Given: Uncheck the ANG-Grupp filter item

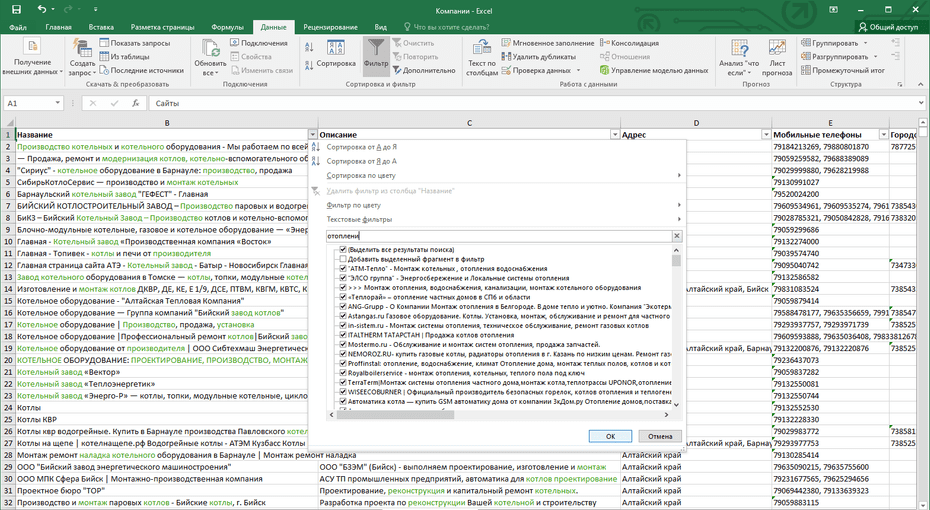Looking at the screenshot, I should 343,307.
